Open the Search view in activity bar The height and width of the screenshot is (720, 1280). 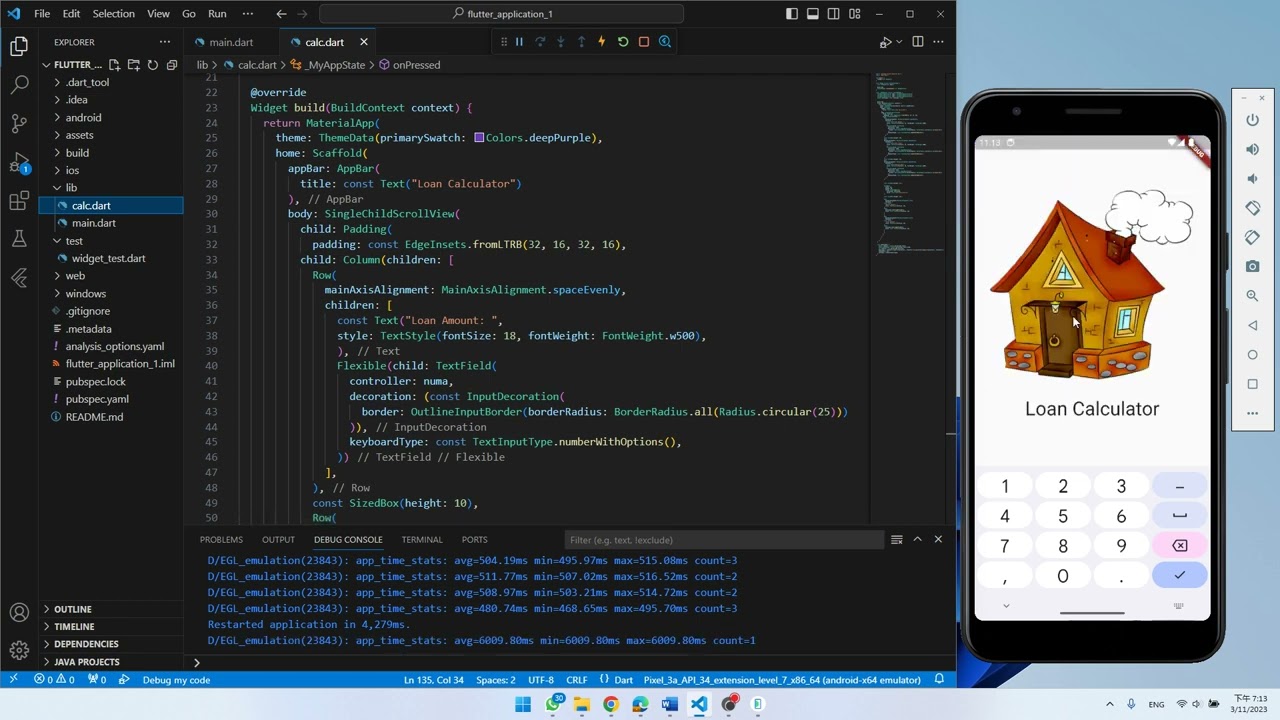click(x=19, y=84)
